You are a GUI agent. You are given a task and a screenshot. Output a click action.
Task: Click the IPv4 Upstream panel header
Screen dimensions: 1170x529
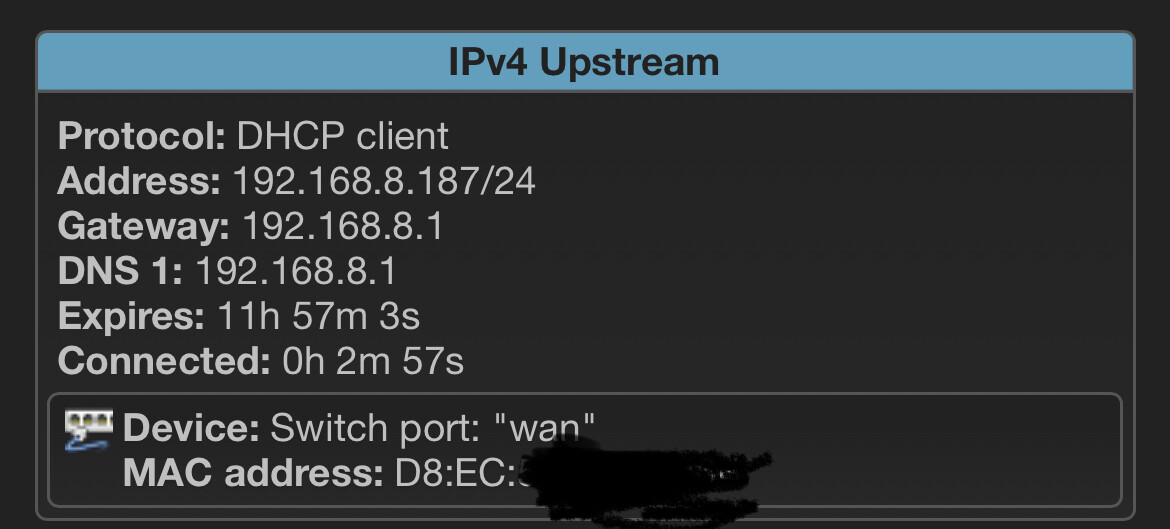coord(584,62)
